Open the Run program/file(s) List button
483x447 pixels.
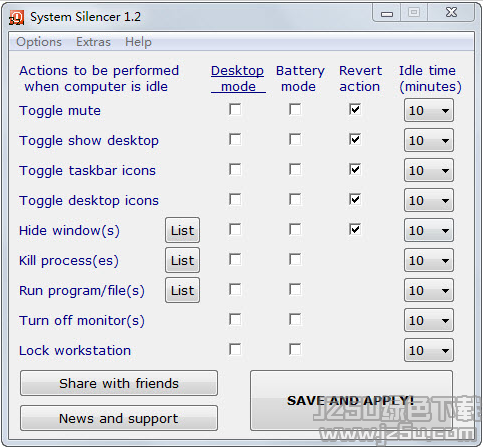click(182, 290)
